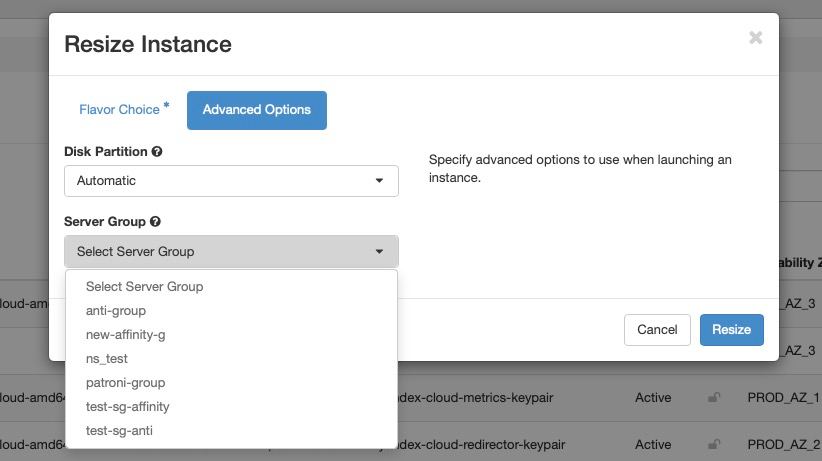Click the lock icon in the PROD_AZ_1 row

click(x=713, y=398)
